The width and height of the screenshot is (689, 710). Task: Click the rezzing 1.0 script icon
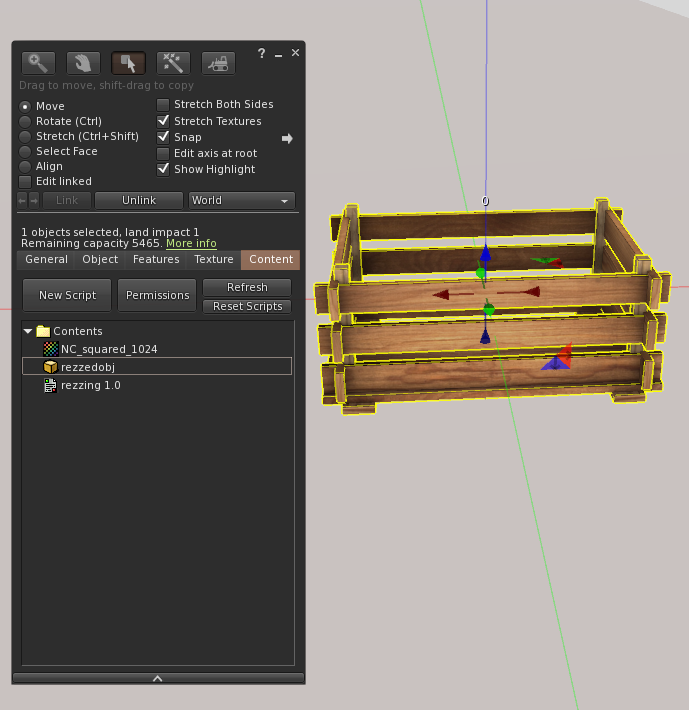pos(50,385)
